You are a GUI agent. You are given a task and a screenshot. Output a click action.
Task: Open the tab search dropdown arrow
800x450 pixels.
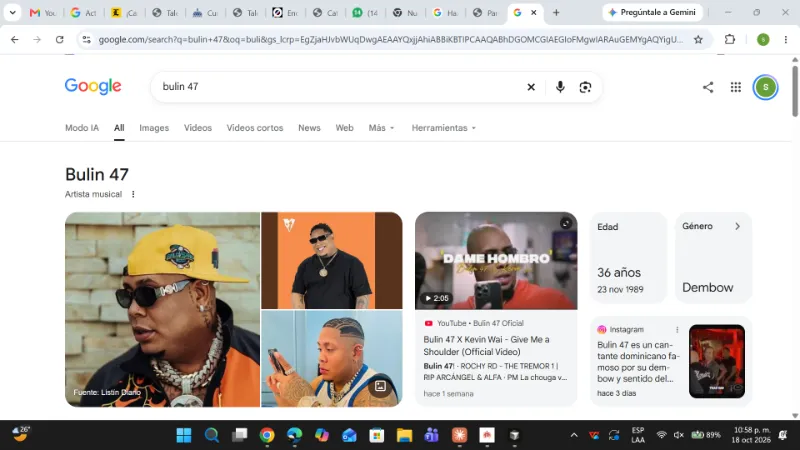pos(12,12)
